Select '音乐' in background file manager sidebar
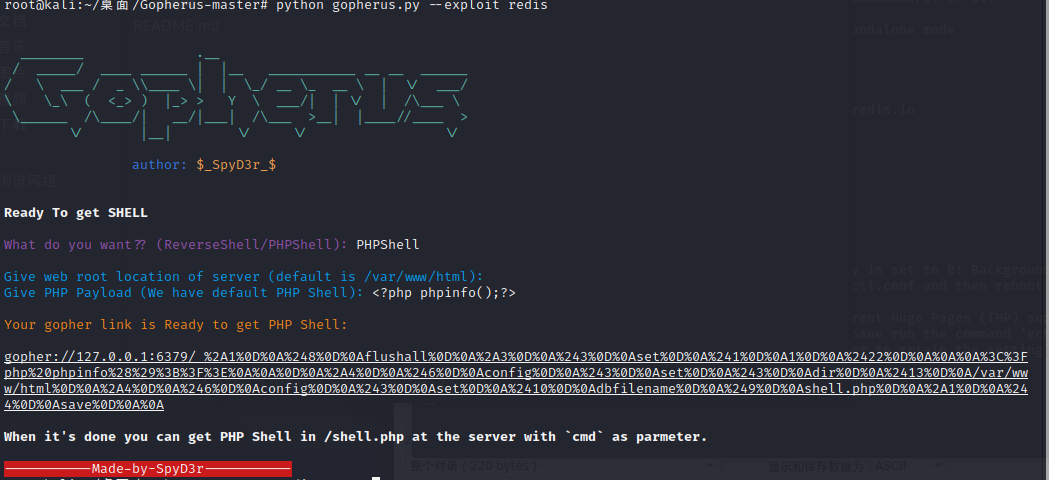This screenshot has width=1049, height=480. pos(13,47)
